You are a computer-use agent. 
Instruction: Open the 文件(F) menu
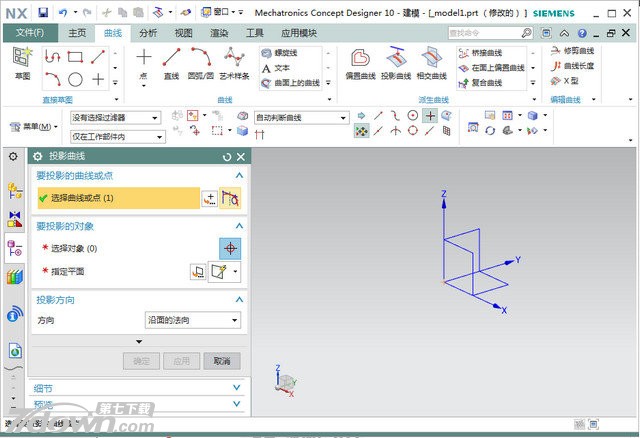tap(30, 33)
